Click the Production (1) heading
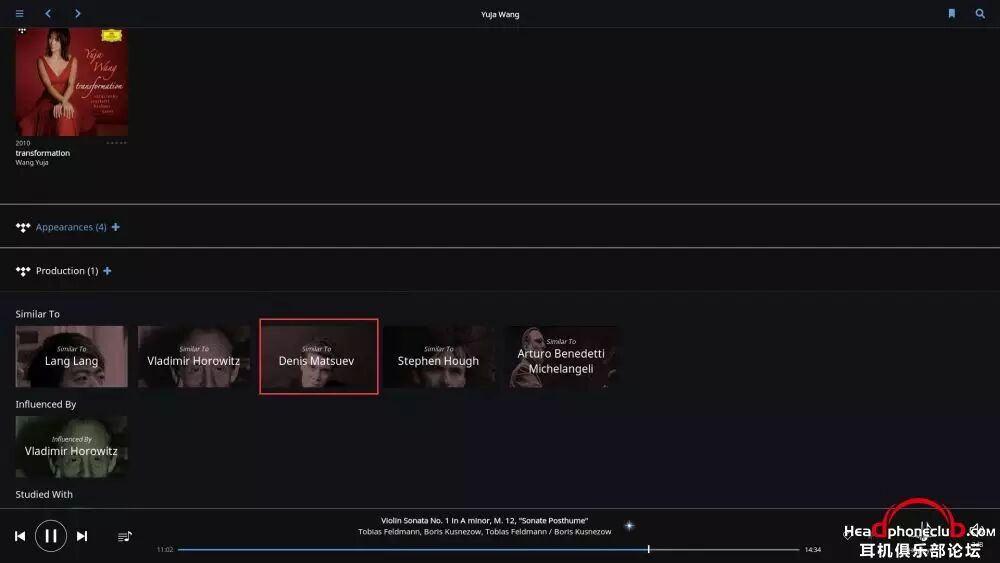 [67, 271]
